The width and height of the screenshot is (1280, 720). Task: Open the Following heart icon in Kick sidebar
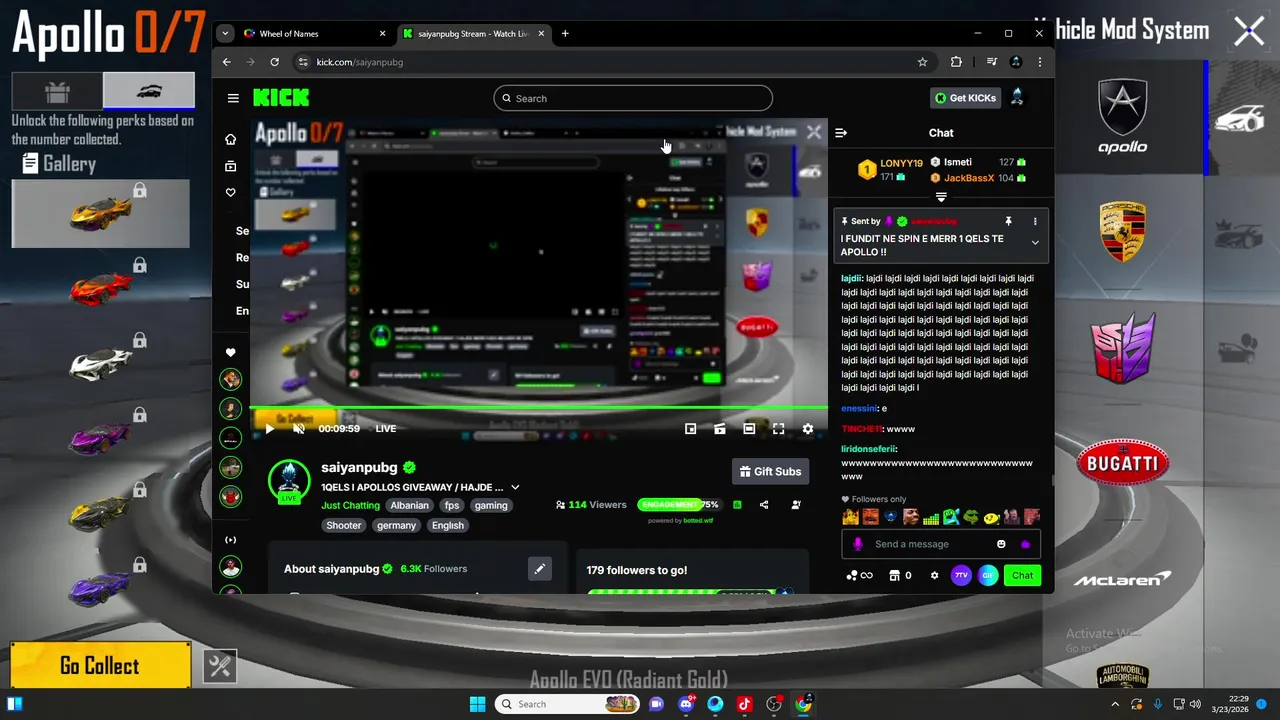(231, 192)
